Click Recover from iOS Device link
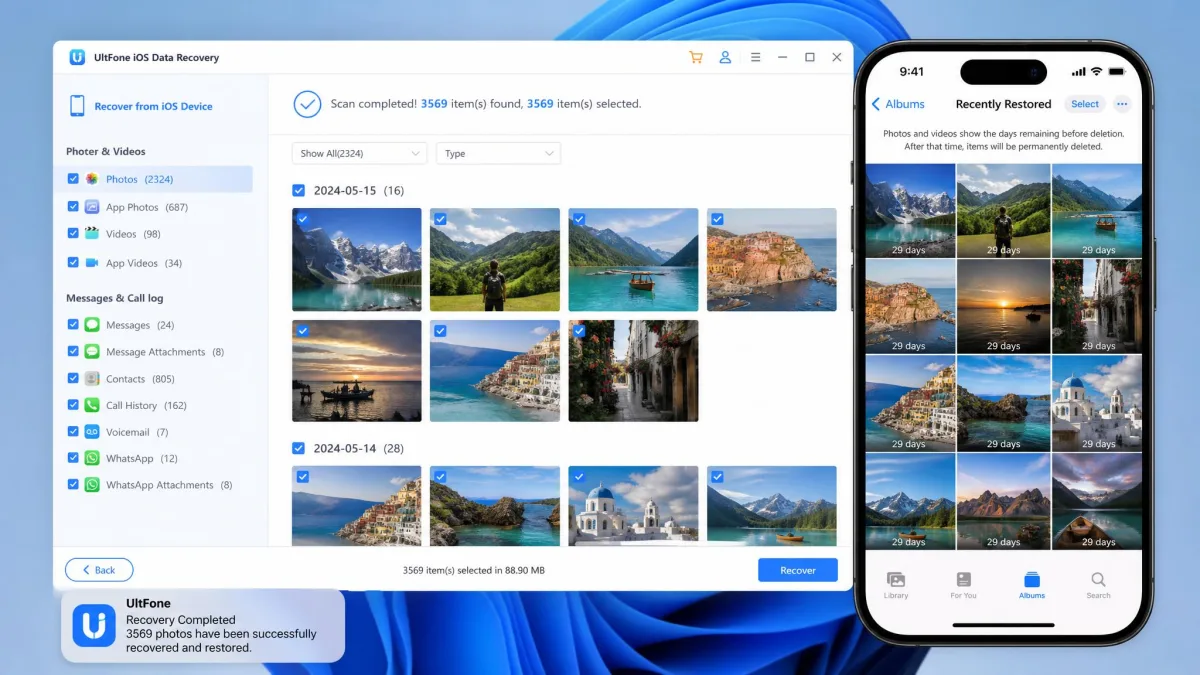This screenshot has height=675, width=1200. point(153,106)
